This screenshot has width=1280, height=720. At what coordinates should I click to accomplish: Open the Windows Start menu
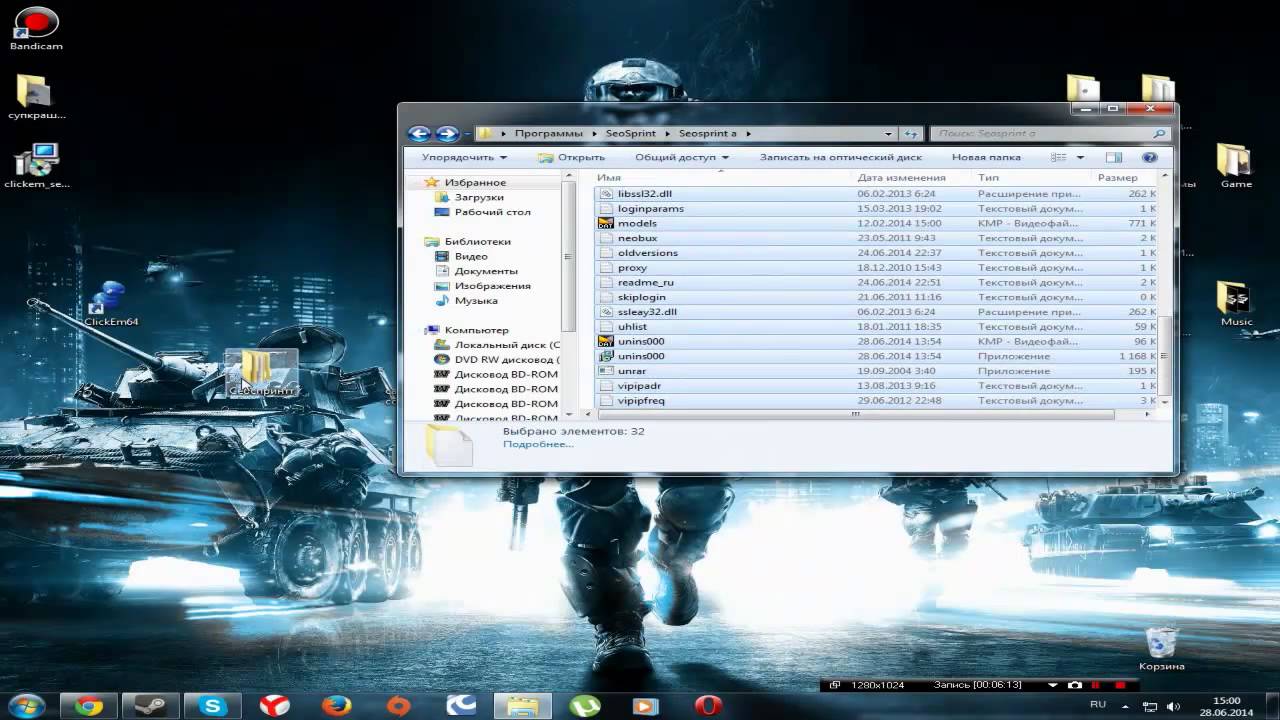[26, 705]
